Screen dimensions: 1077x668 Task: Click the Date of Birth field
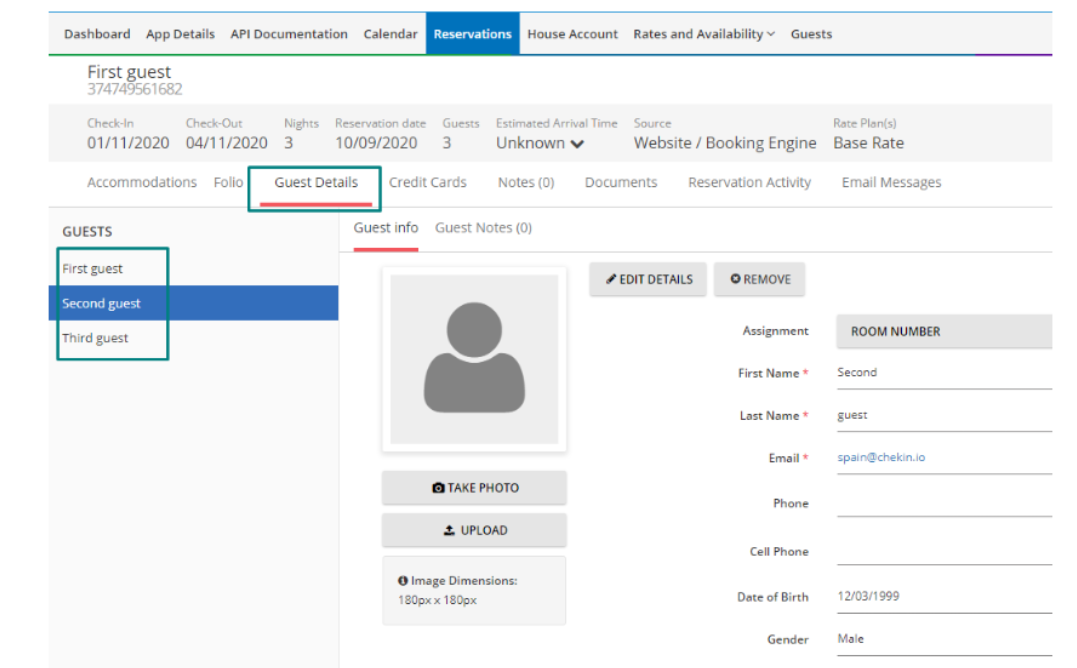943,597
